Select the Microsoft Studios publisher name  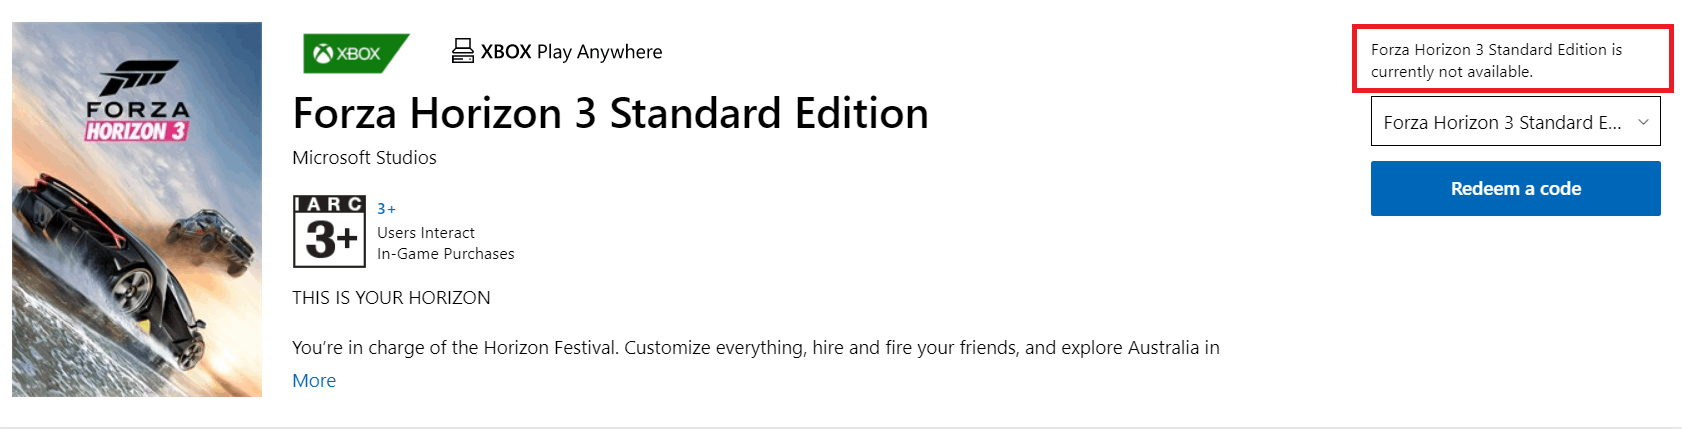[364, 158]
